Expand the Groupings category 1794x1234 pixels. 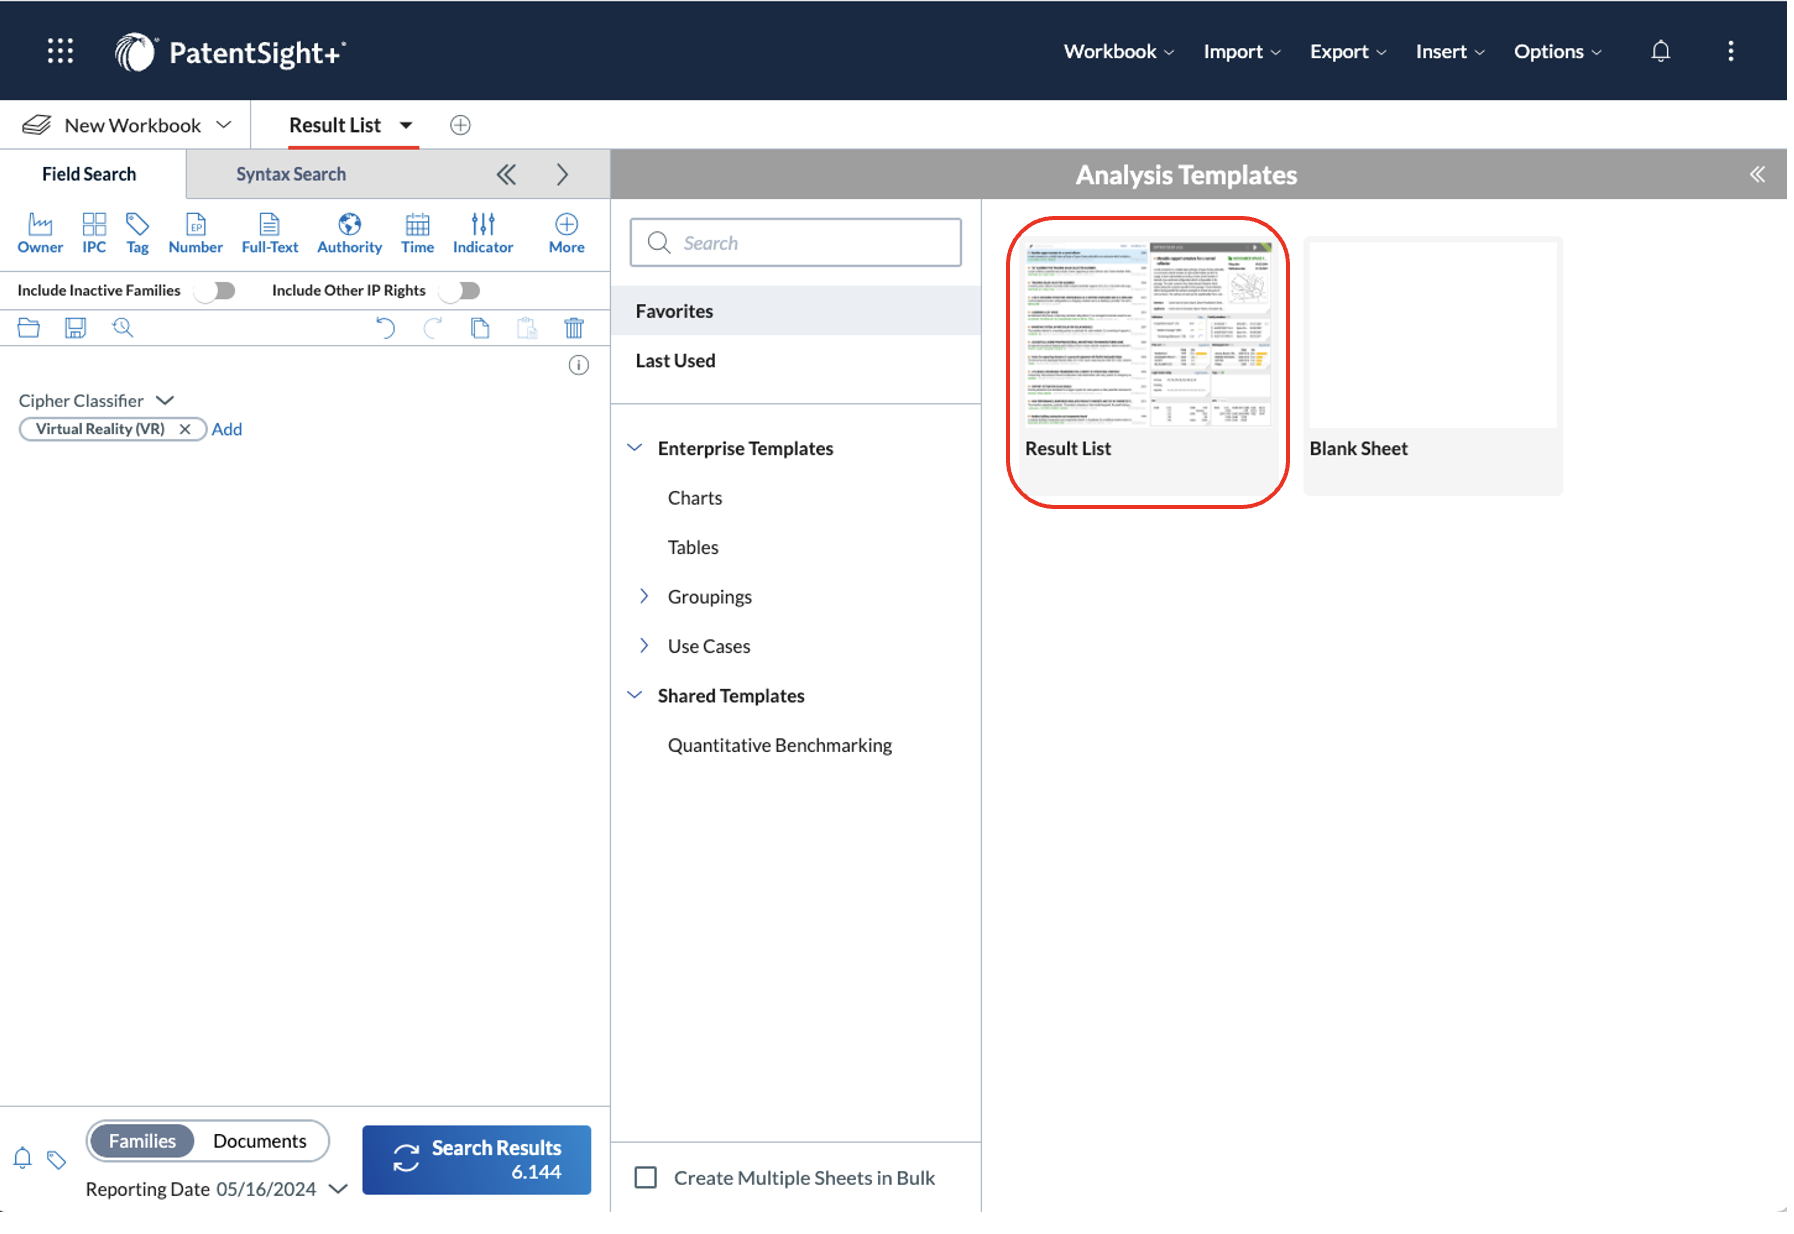pos(644,596)
